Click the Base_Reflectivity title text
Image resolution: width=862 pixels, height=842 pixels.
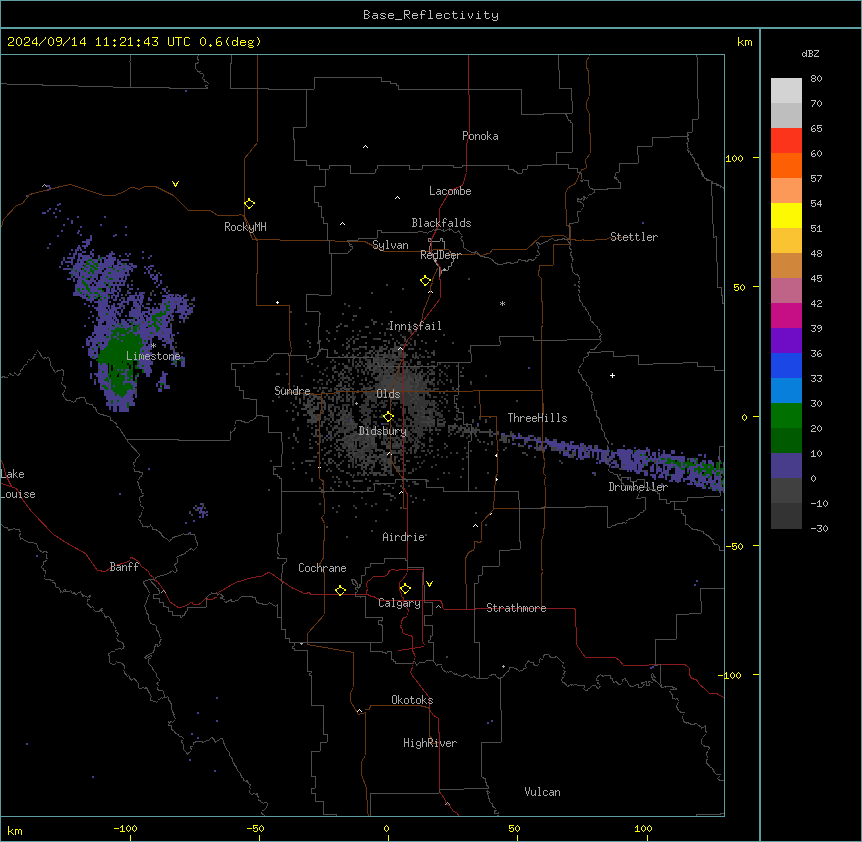point(431,15)
